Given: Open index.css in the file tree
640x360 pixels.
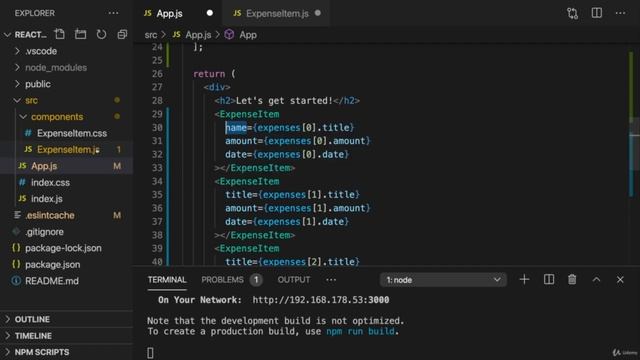Looking at the screenshot, I should pyautogui.click(x=66, y=182).
